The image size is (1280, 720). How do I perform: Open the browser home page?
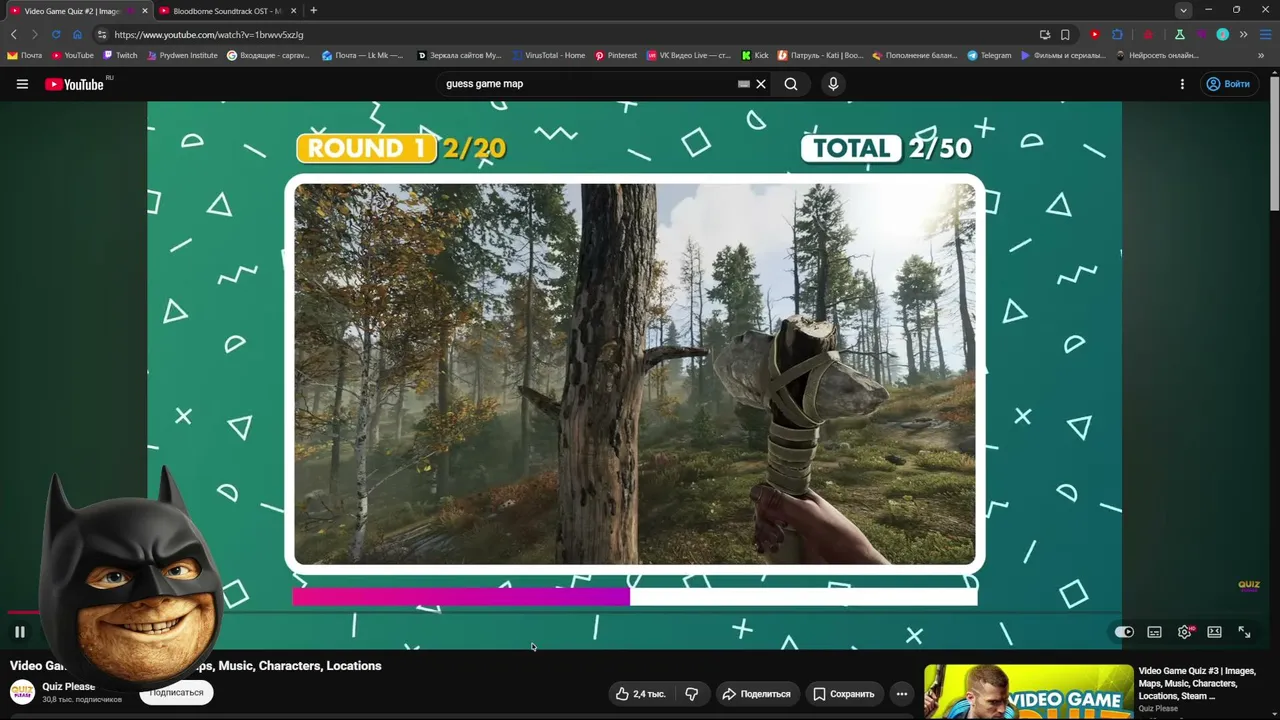77,35
